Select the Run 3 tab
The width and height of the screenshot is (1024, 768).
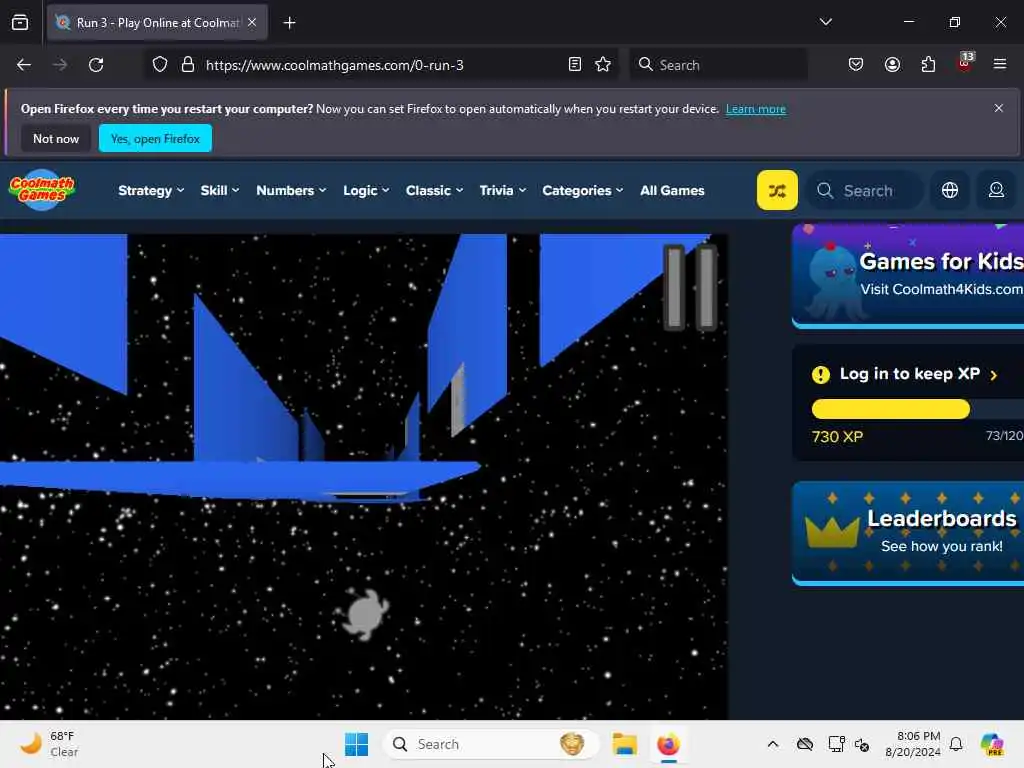point(157,23)
